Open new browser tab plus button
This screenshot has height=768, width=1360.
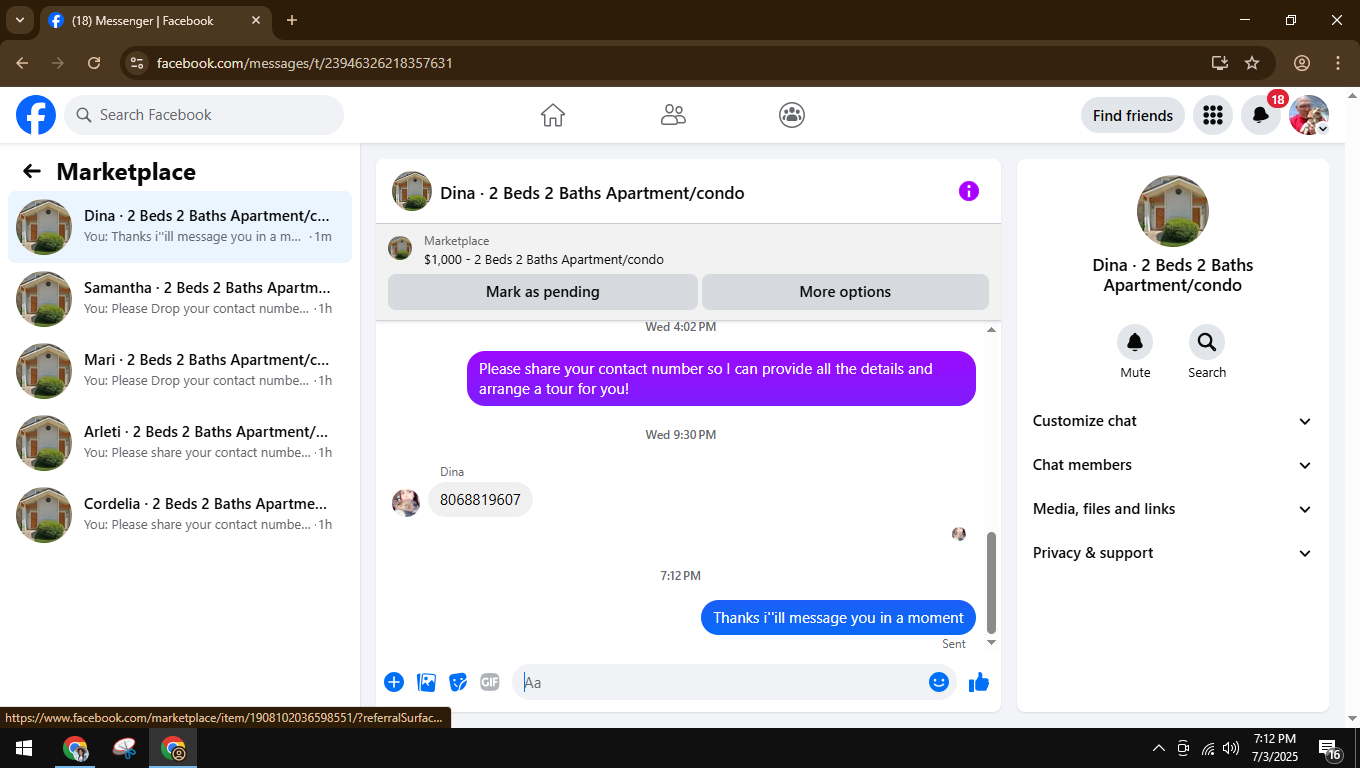point(292,20)
